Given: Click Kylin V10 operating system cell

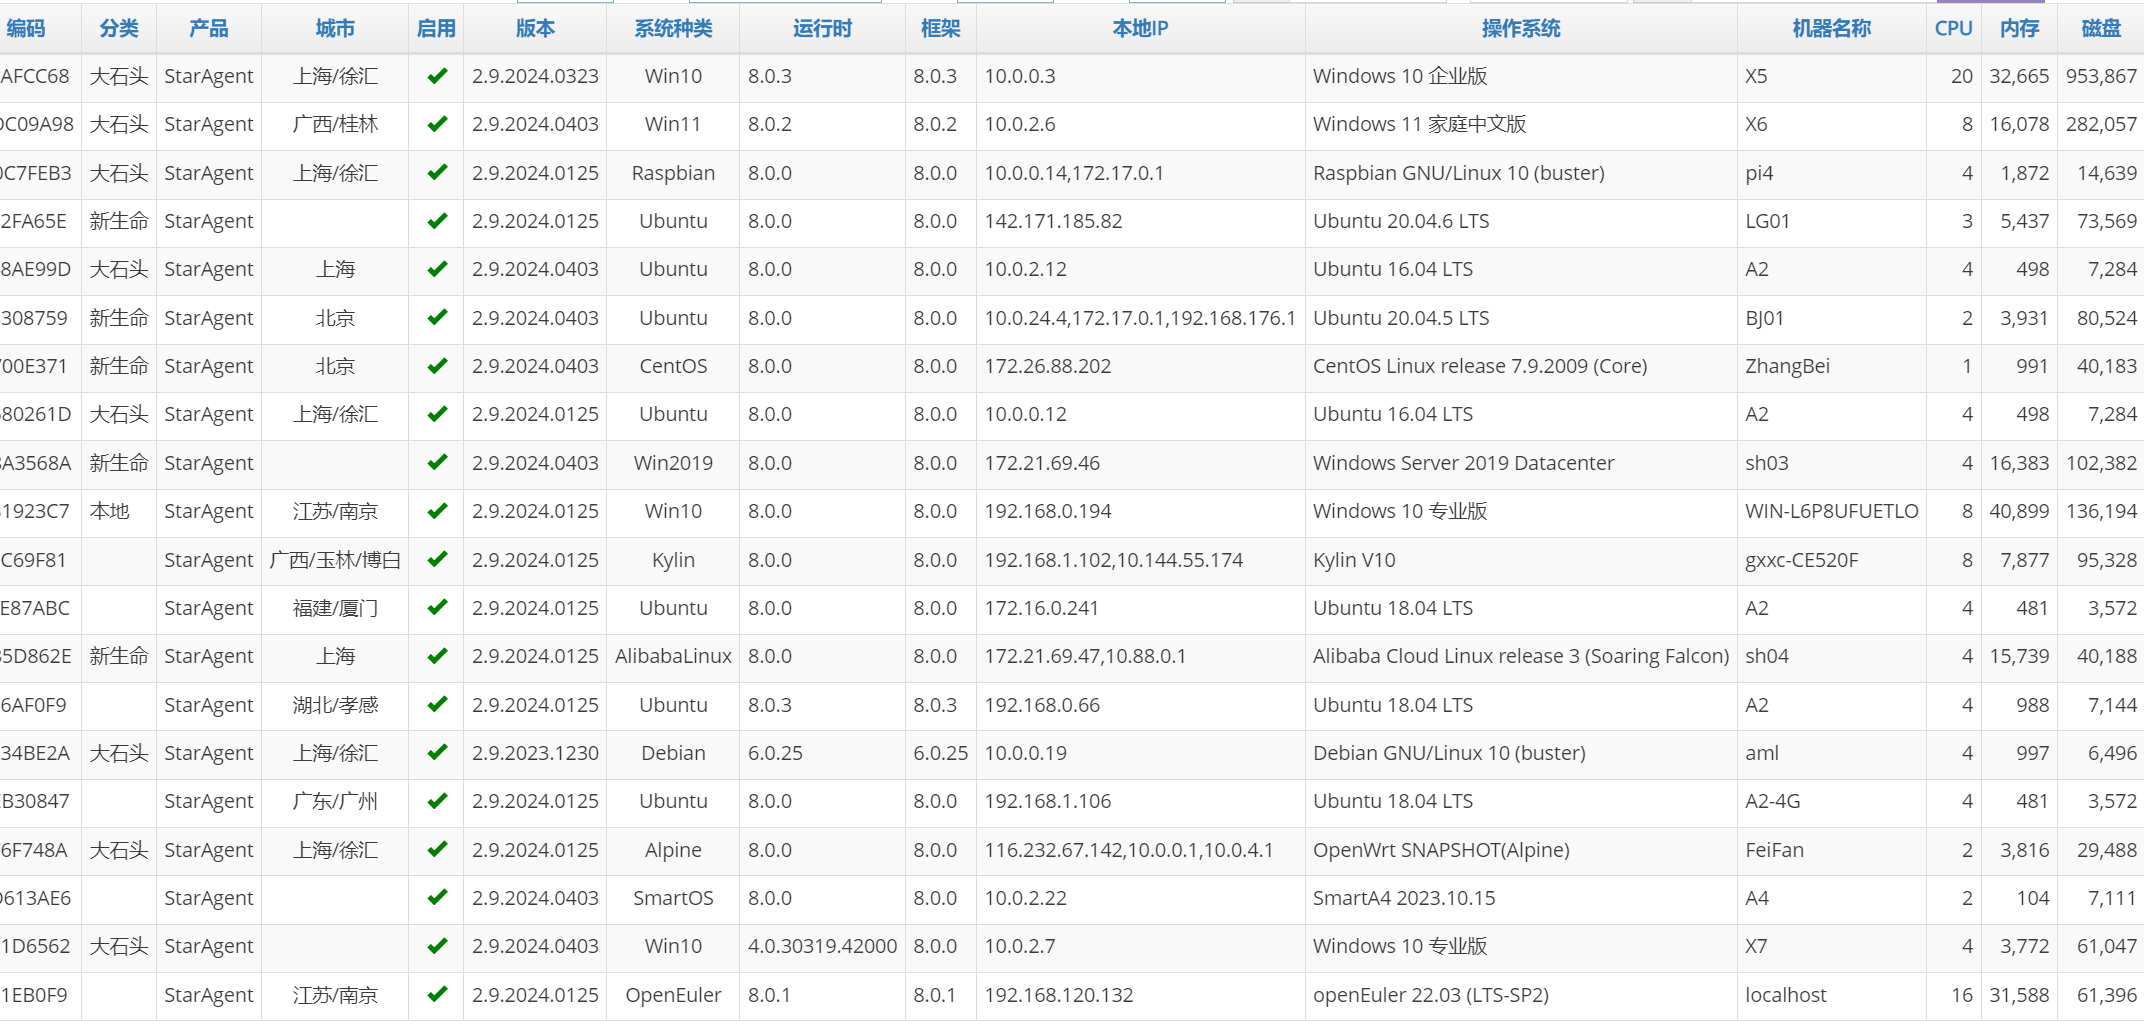Looking at the screenshot, I should coord(1354,560).
